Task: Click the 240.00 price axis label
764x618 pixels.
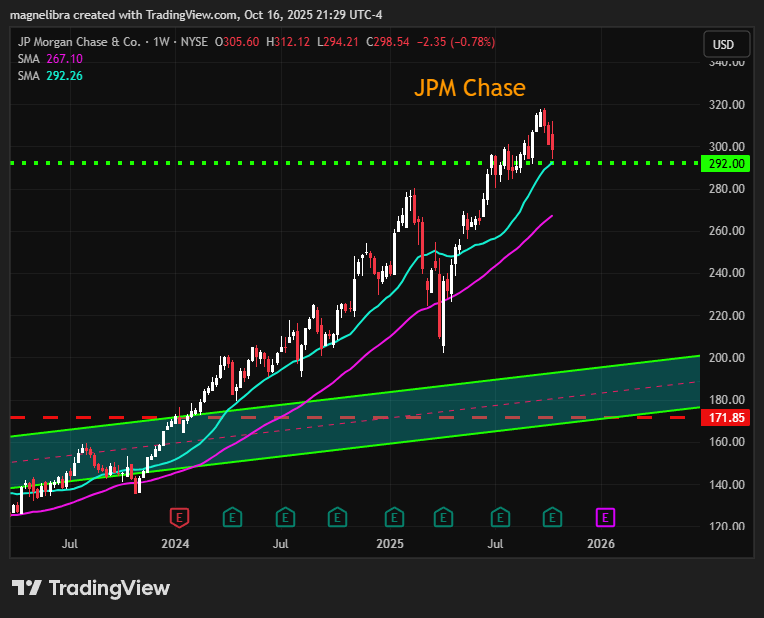Action: click(x=726, y=273)
